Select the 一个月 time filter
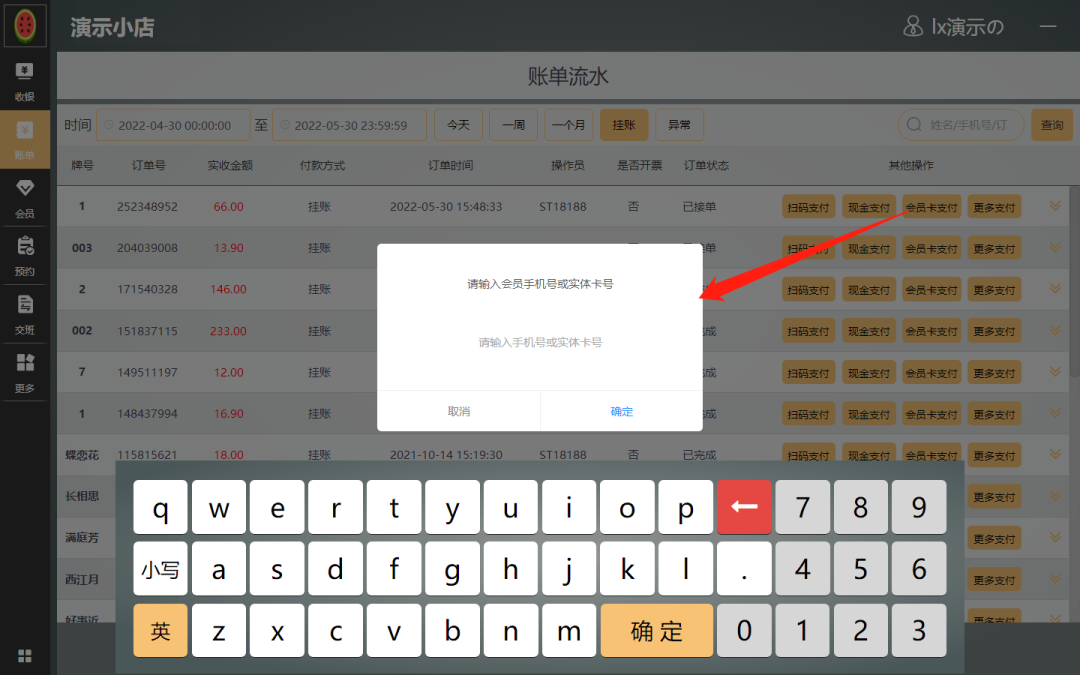The image size is (1080, 675). 568,125
